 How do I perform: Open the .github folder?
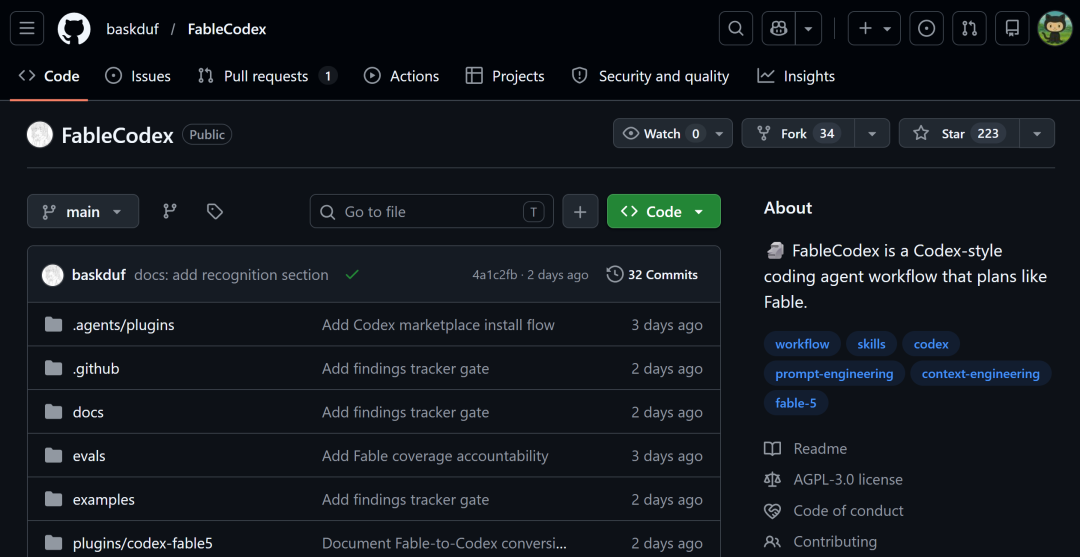[96, 369]
